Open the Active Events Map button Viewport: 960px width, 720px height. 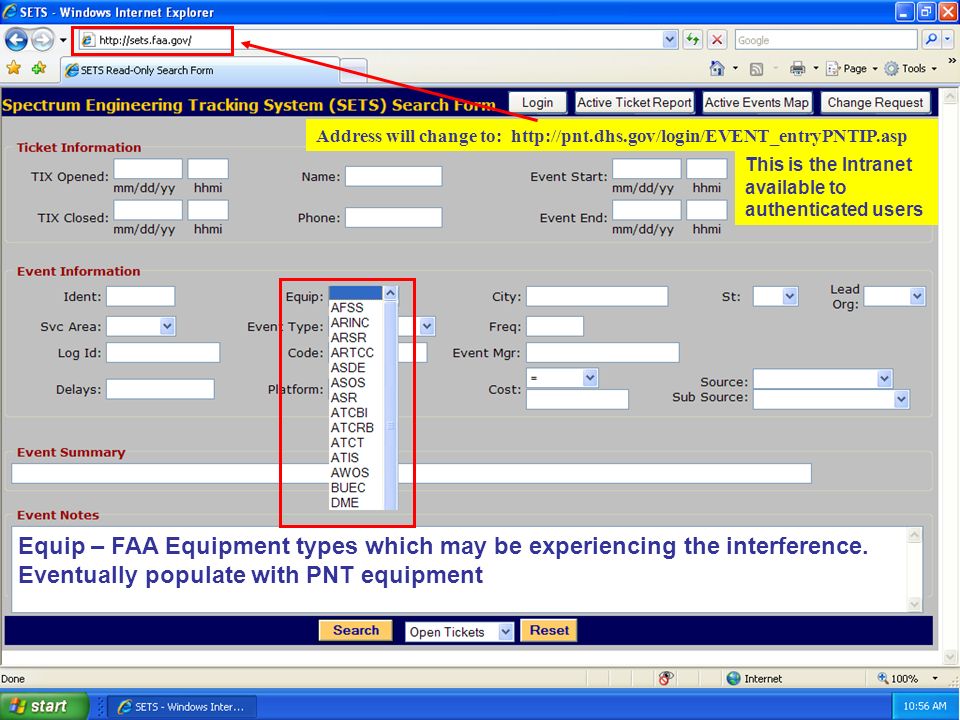click(x=756, y=103)
